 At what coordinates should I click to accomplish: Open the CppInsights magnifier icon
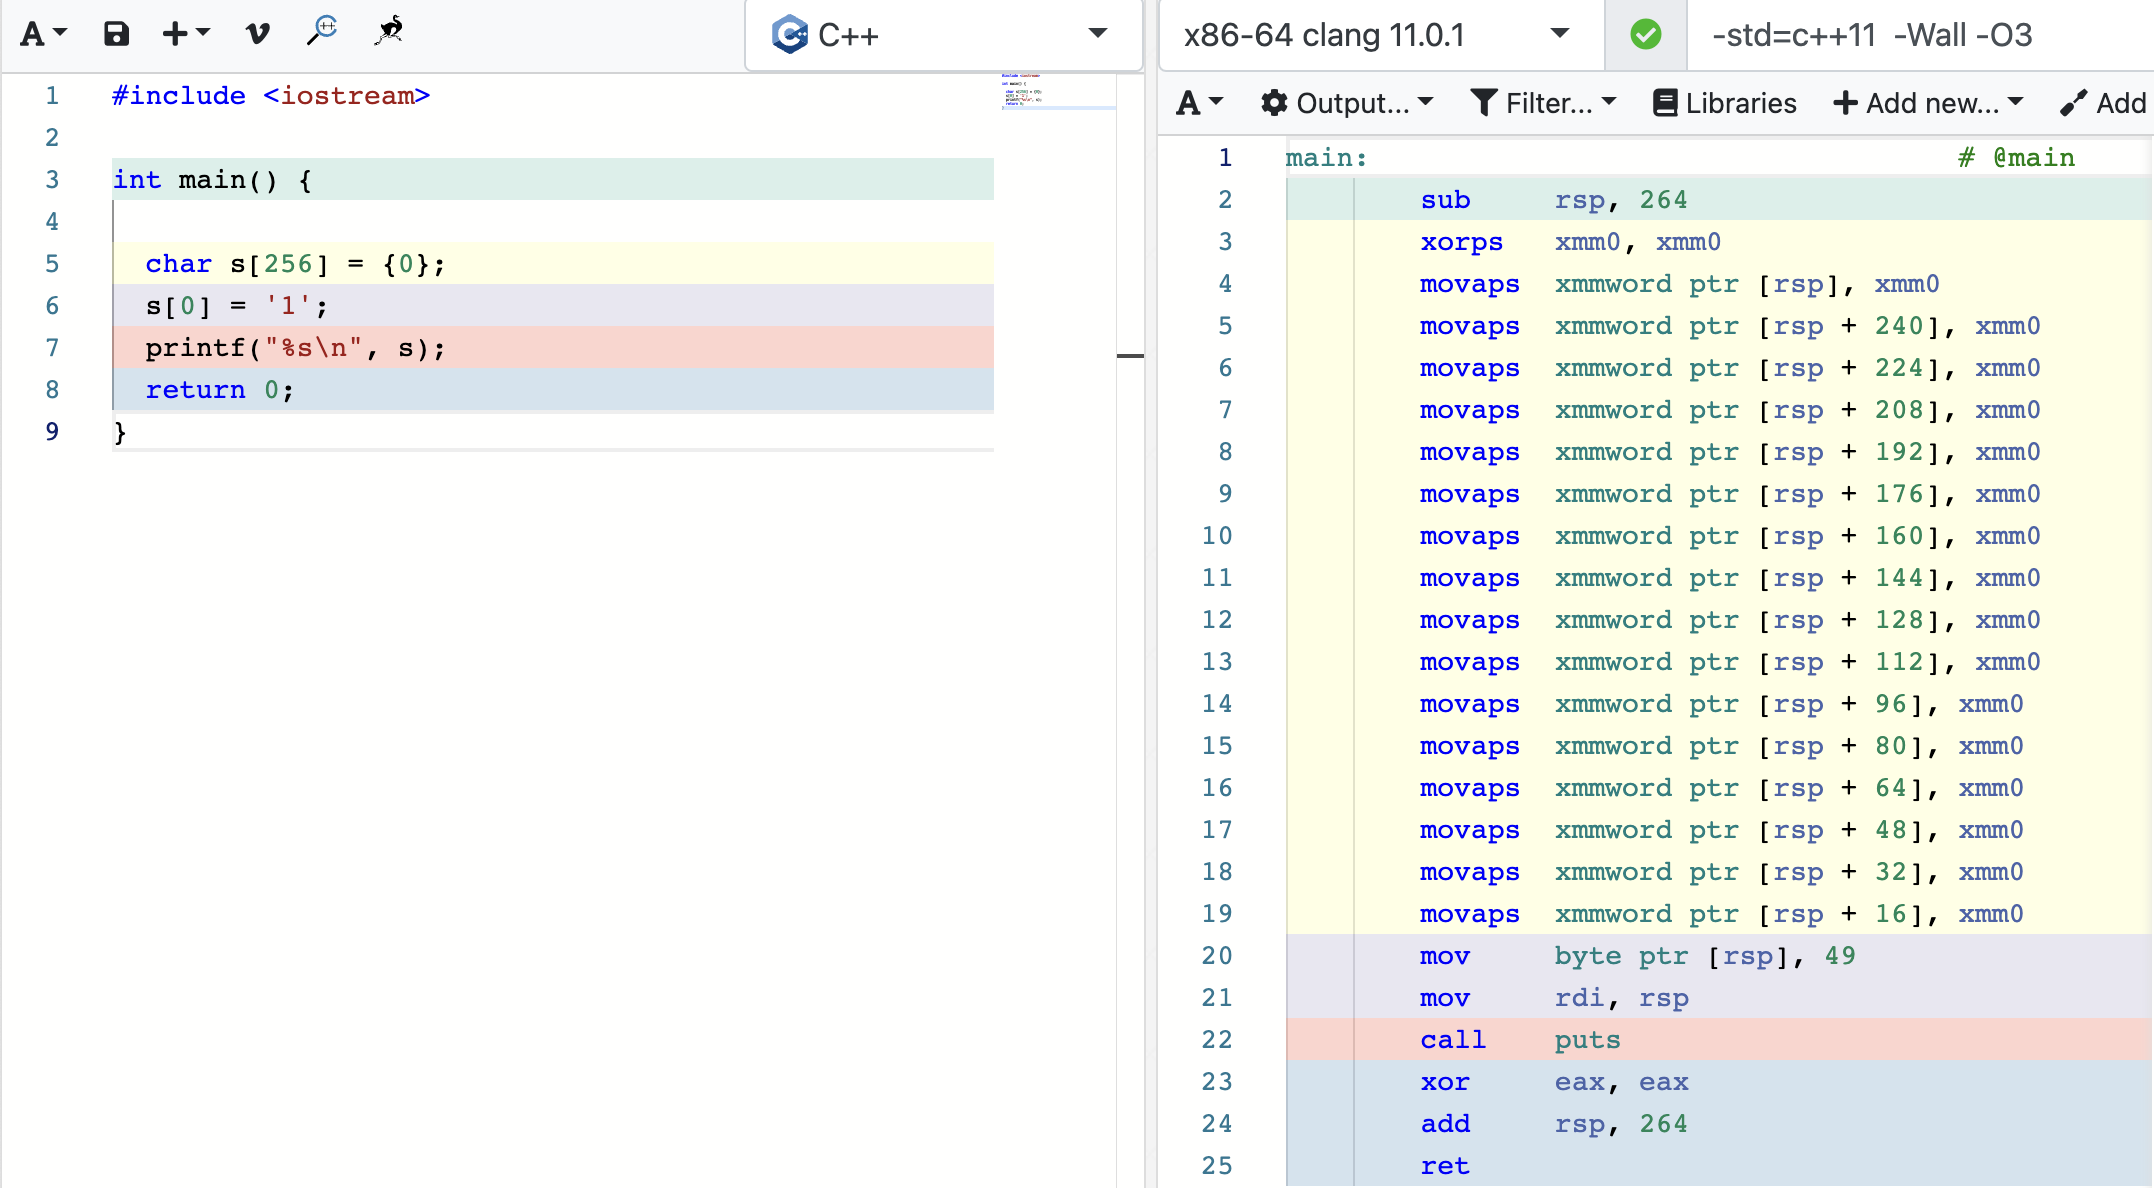(x=322, y=31)
